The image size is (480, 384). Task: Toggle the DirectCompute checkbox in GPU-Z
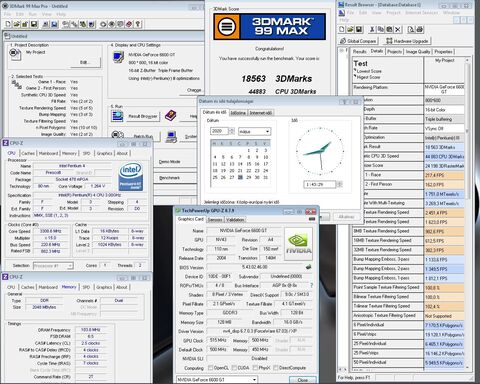click(276, 368)
